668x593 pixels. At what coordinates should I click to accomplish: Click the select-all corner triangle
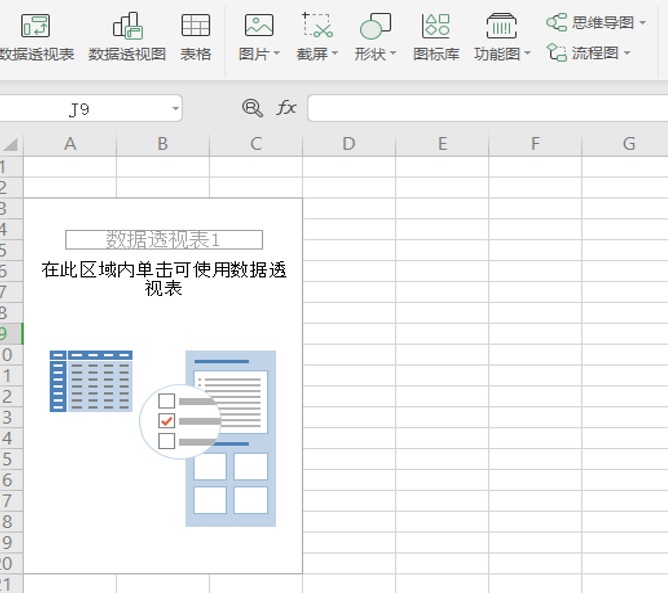pyautogui.click(x=10, y=145)
